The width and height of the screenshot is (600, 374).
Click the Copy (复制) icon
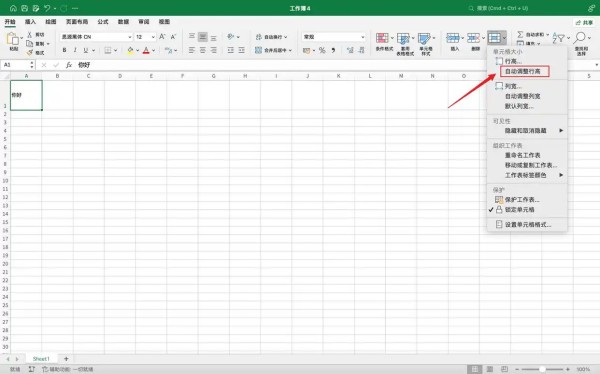point(29,44)
